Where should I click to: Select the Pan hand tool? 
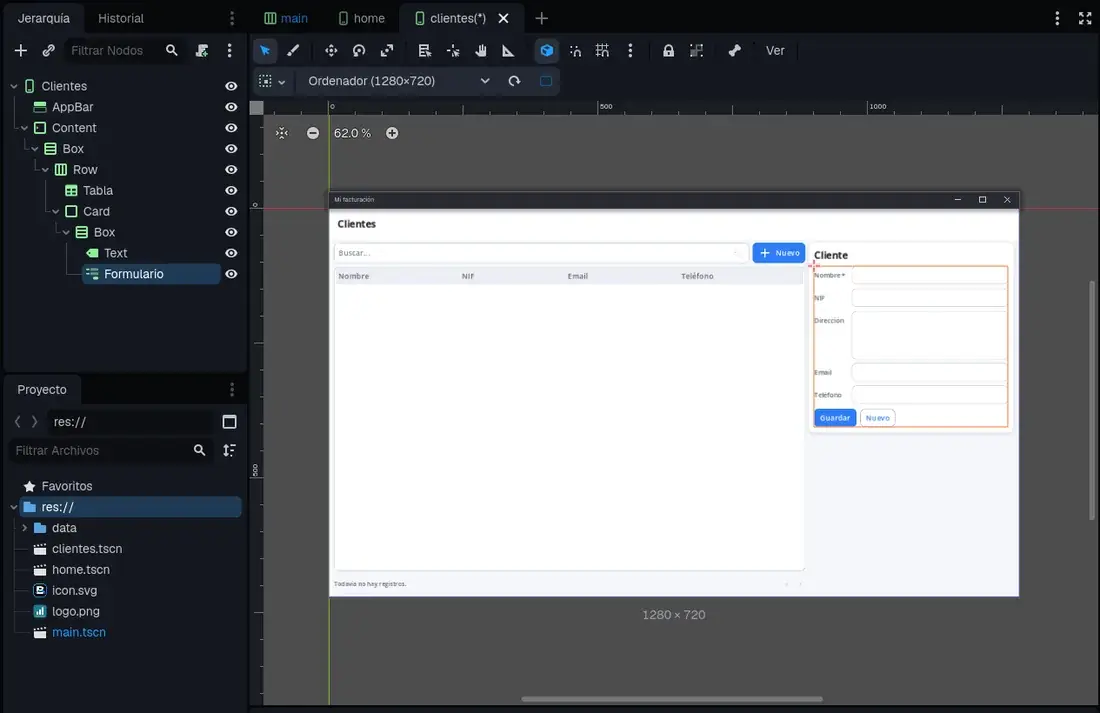click(481, 51)
